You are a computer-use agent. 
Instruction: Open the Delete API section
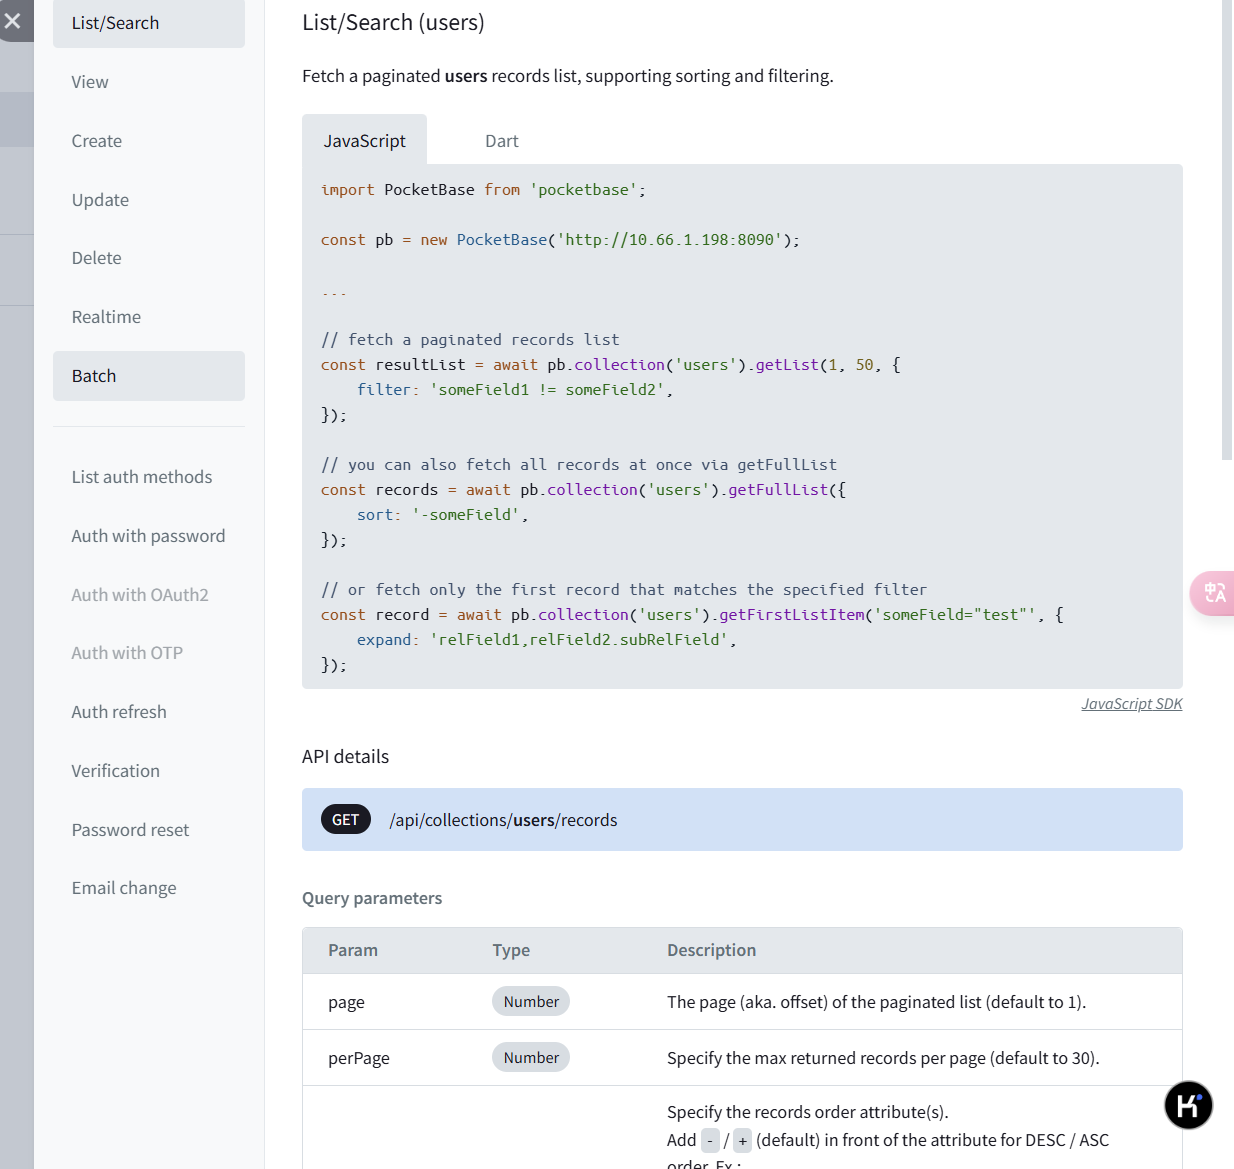pos(97,258)
